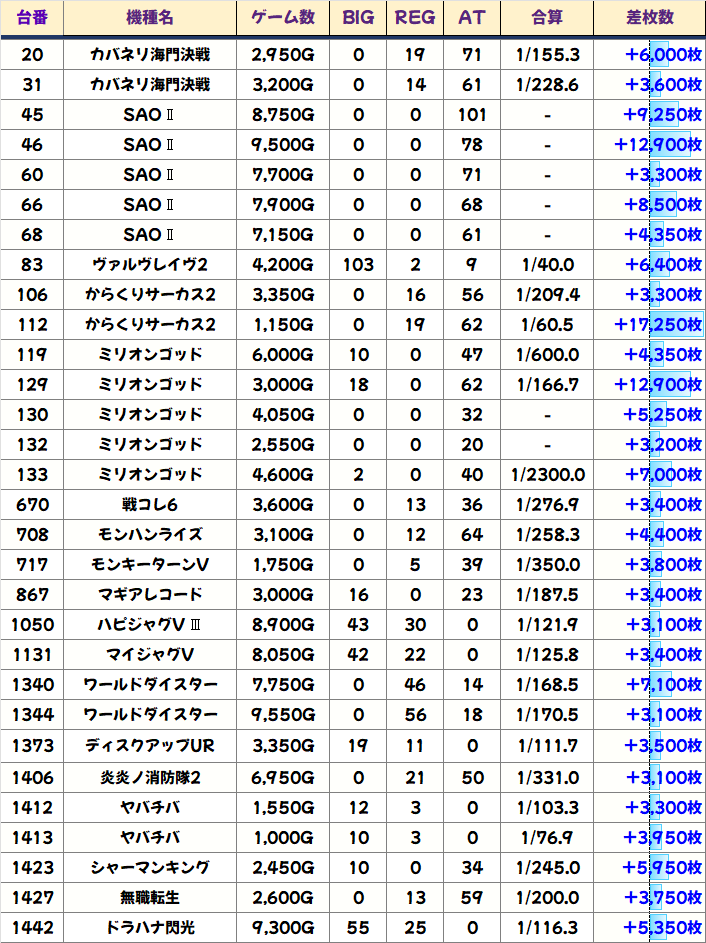Click 1/600.0 combined rate cell
The width and height of the screenshot is (706, 943).
547,355
